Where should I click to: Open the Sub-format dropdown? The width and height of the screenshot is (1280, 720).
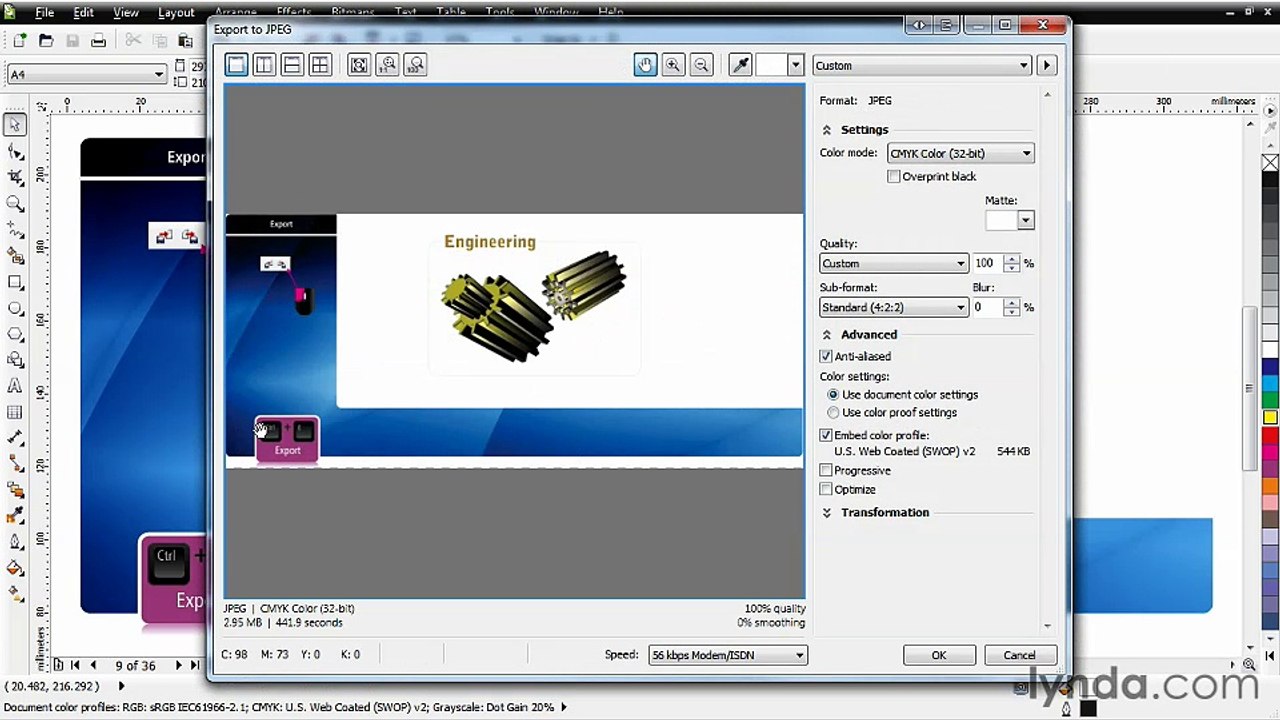(x=893, y=307)
